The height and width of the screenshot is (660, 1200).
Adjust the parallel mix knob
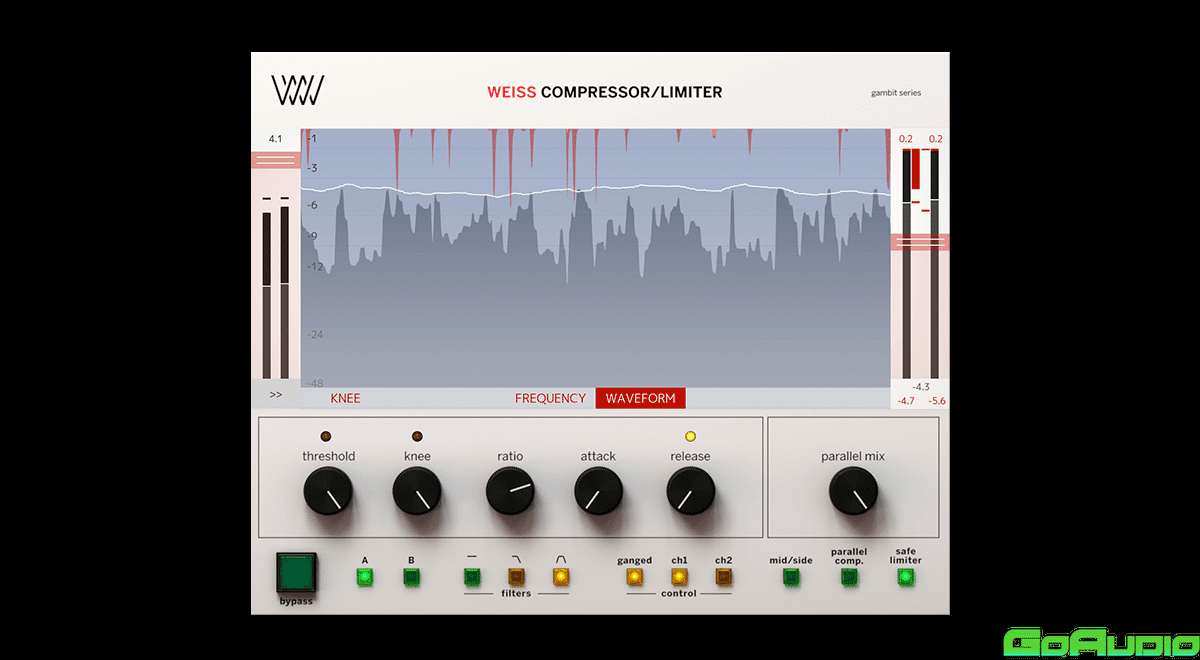852,492
